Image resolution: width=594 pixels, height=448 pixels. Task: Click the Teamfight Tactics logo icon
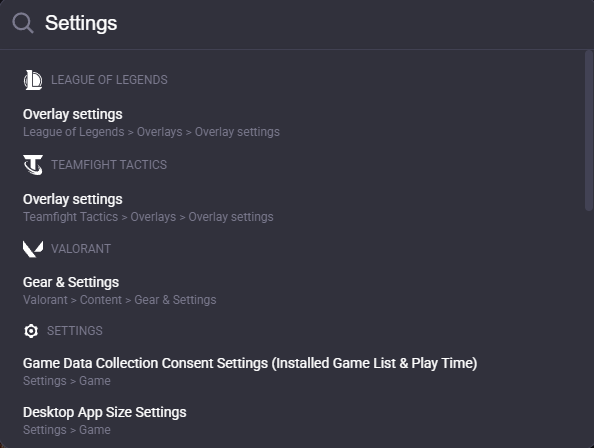33,165
